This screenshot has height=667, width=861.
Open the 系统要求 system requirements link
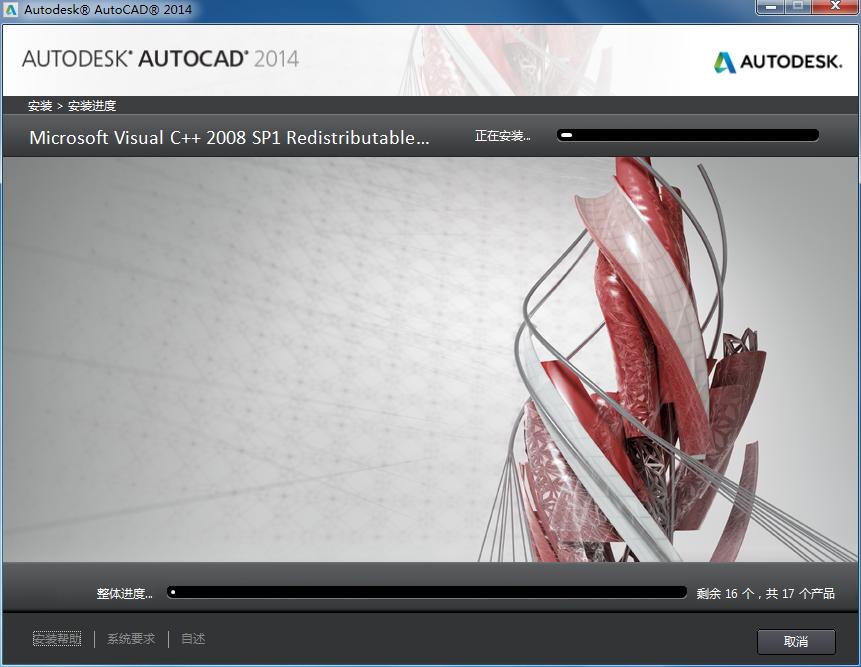point(128,638)
